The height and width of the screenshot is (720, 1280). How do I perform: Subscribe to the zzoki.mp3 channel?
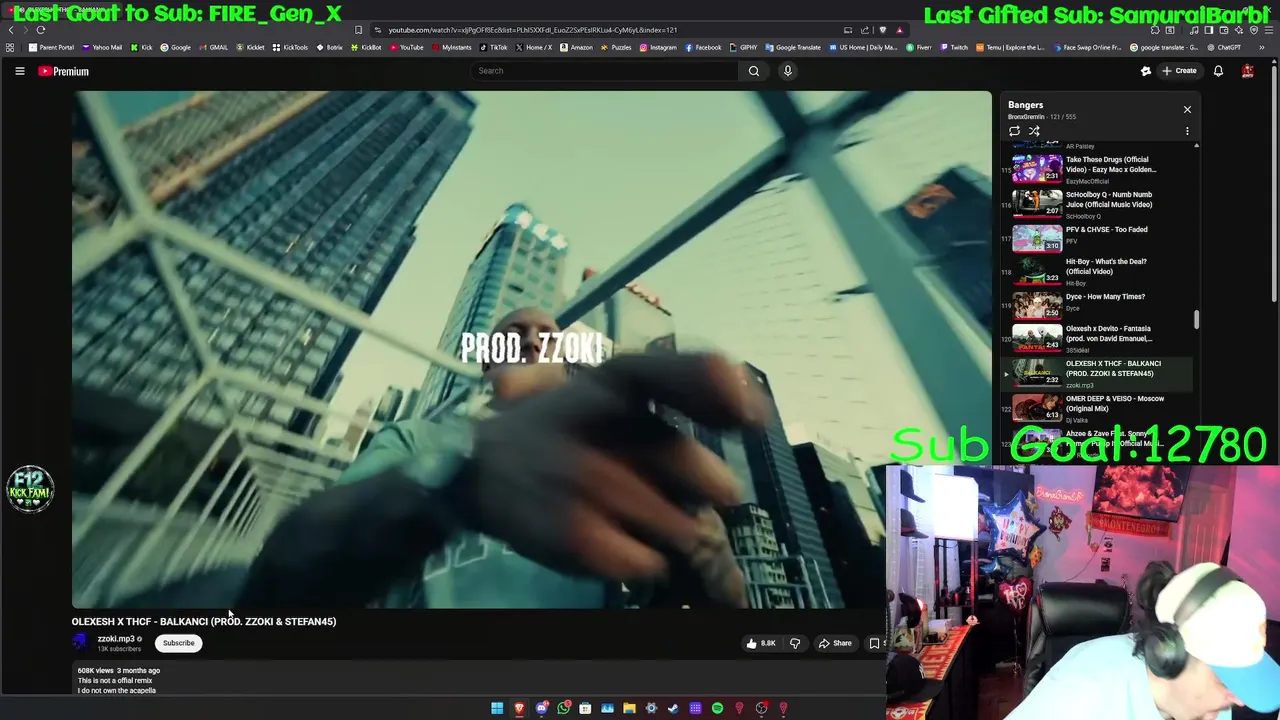[x=179, y=643]
